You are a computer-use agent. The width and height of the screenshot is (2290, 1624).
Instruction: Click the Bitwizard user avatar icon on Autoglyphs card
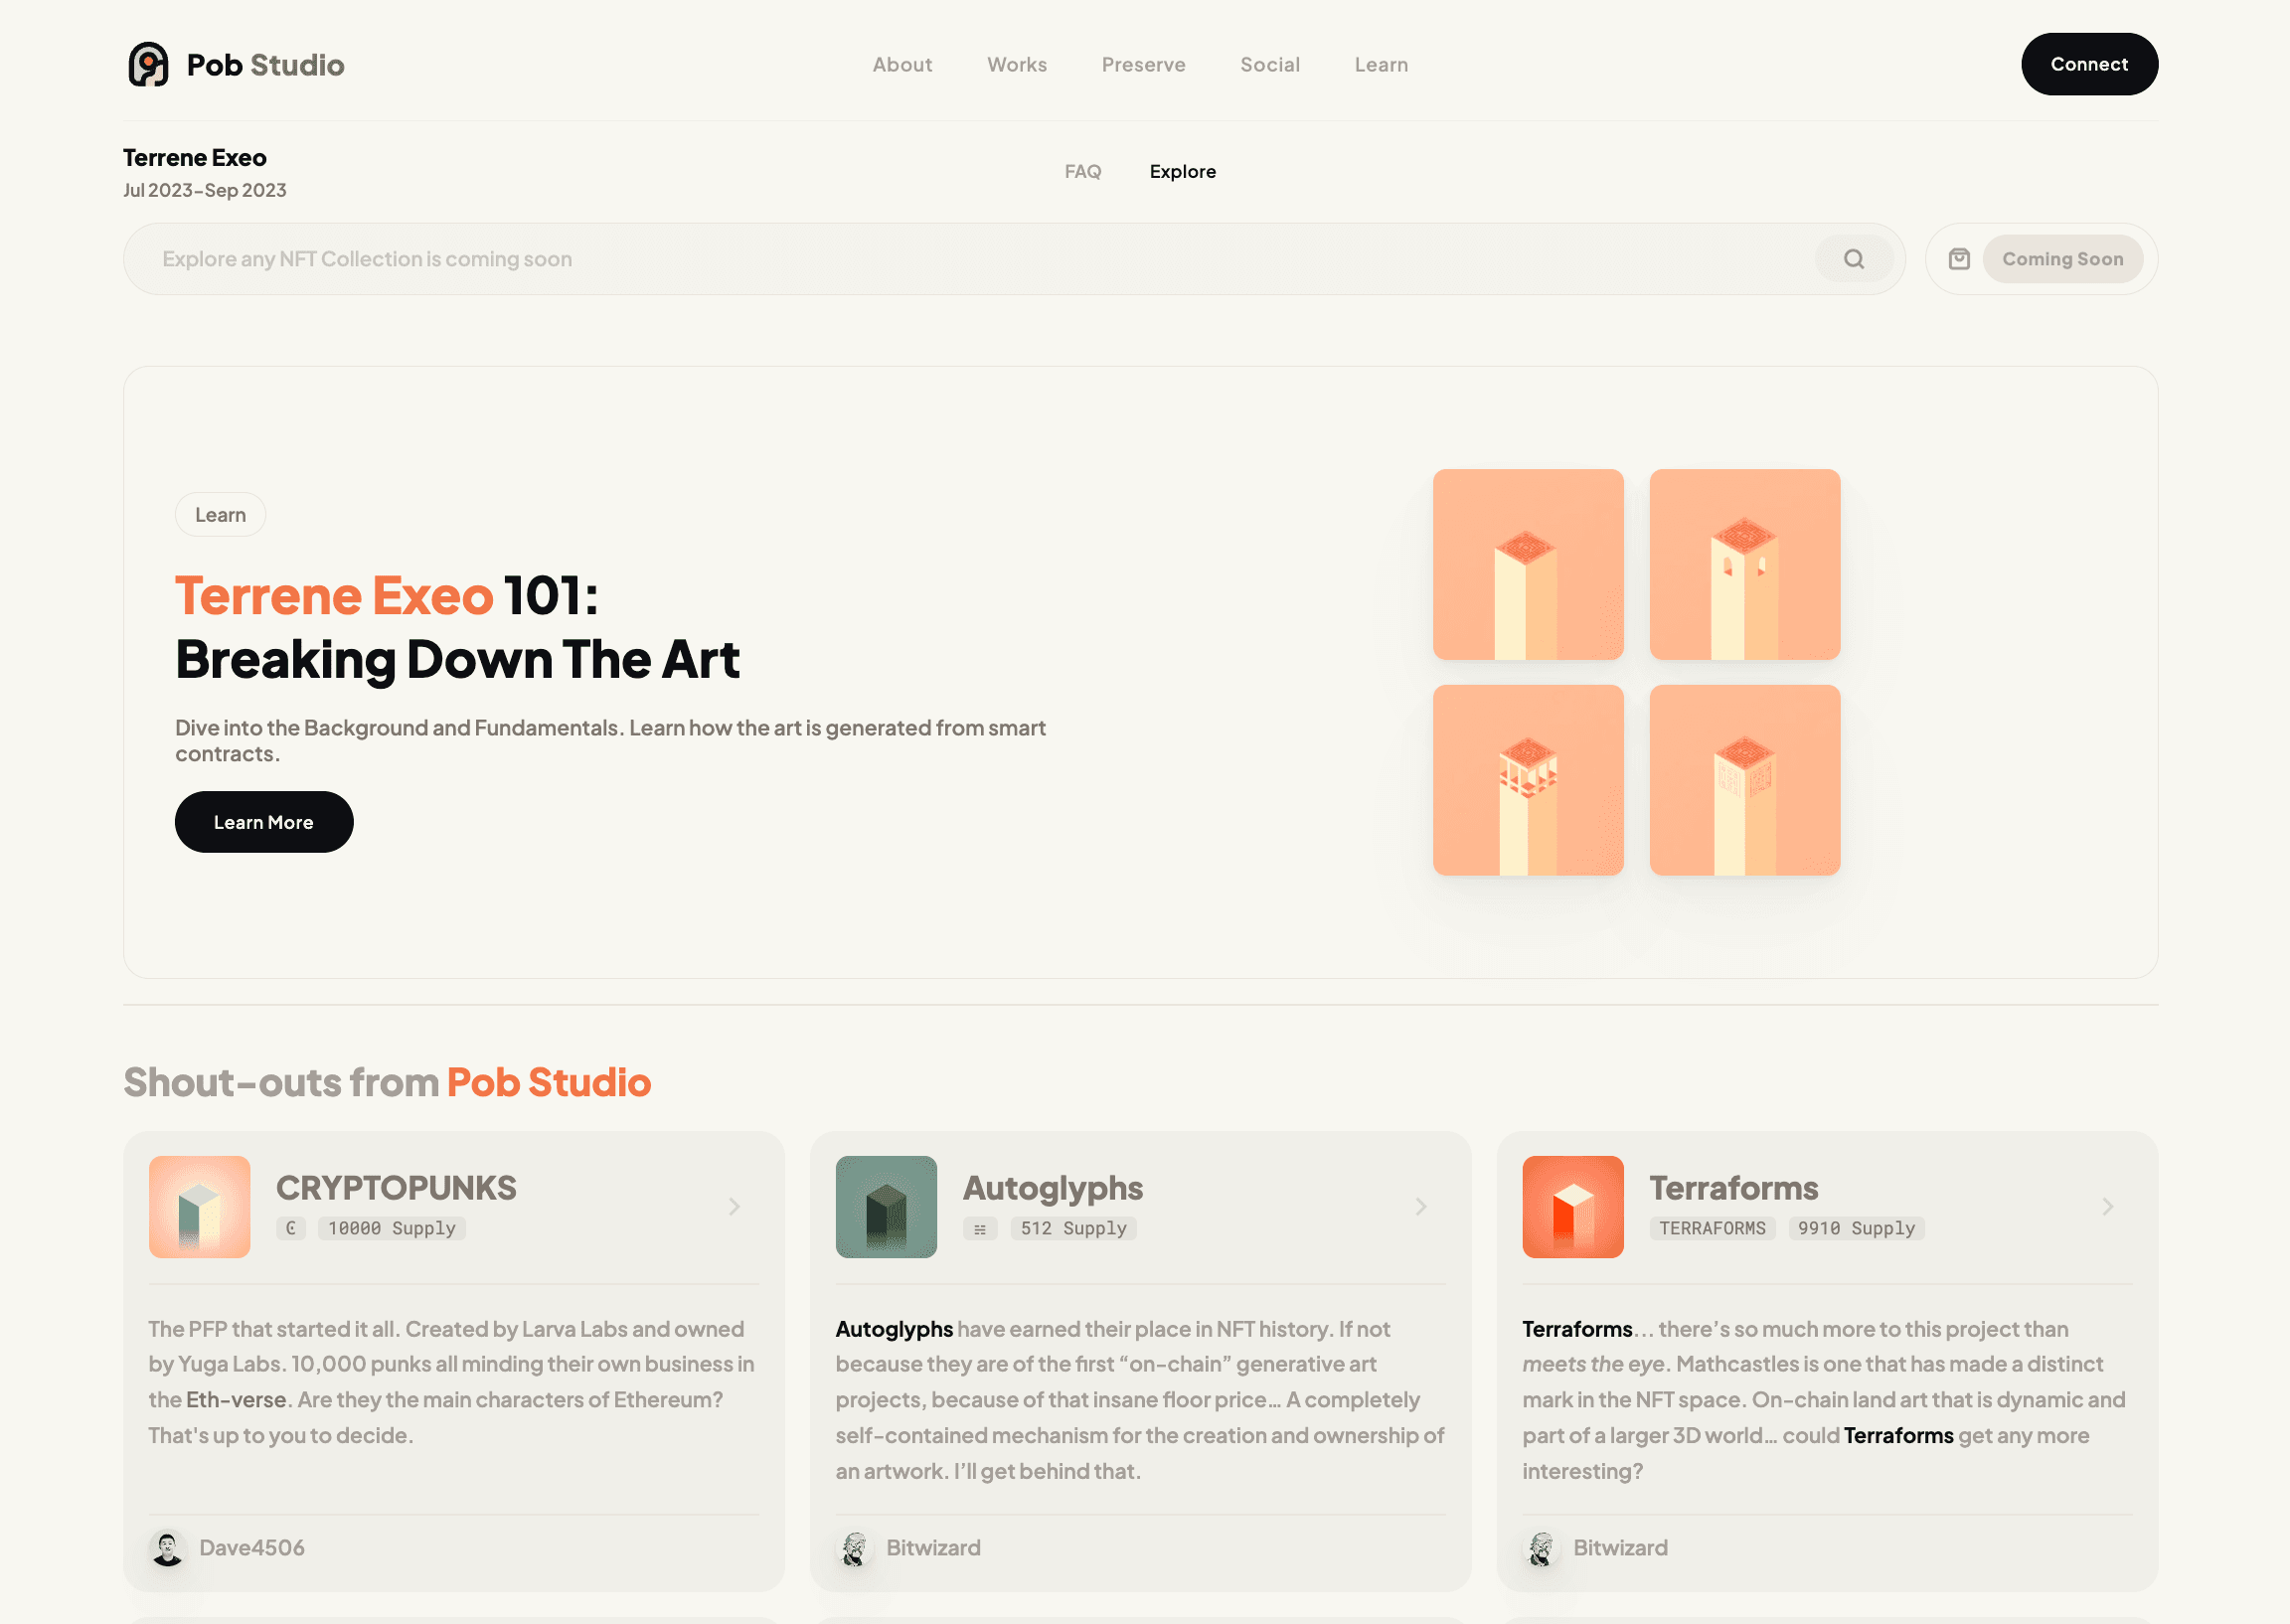[x=856, y=1546]
